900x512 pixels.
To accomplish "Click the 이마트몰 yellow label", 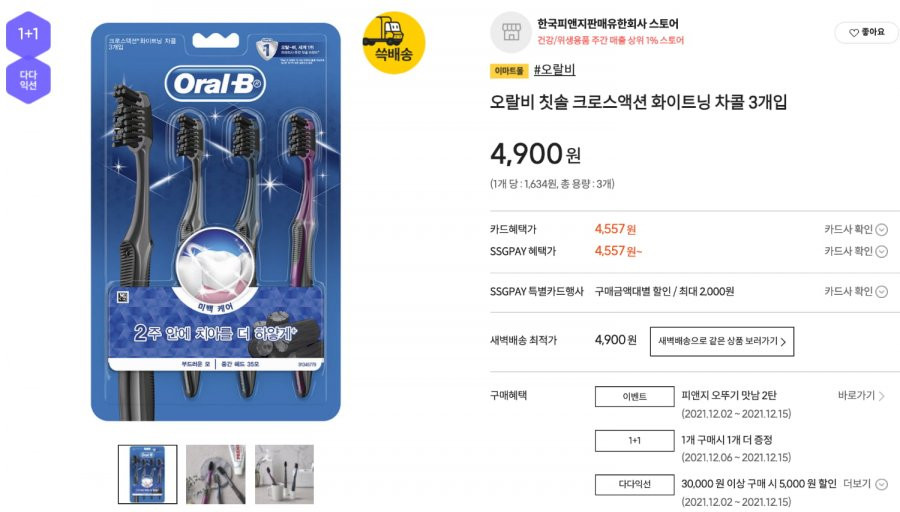I will [509, 71].
